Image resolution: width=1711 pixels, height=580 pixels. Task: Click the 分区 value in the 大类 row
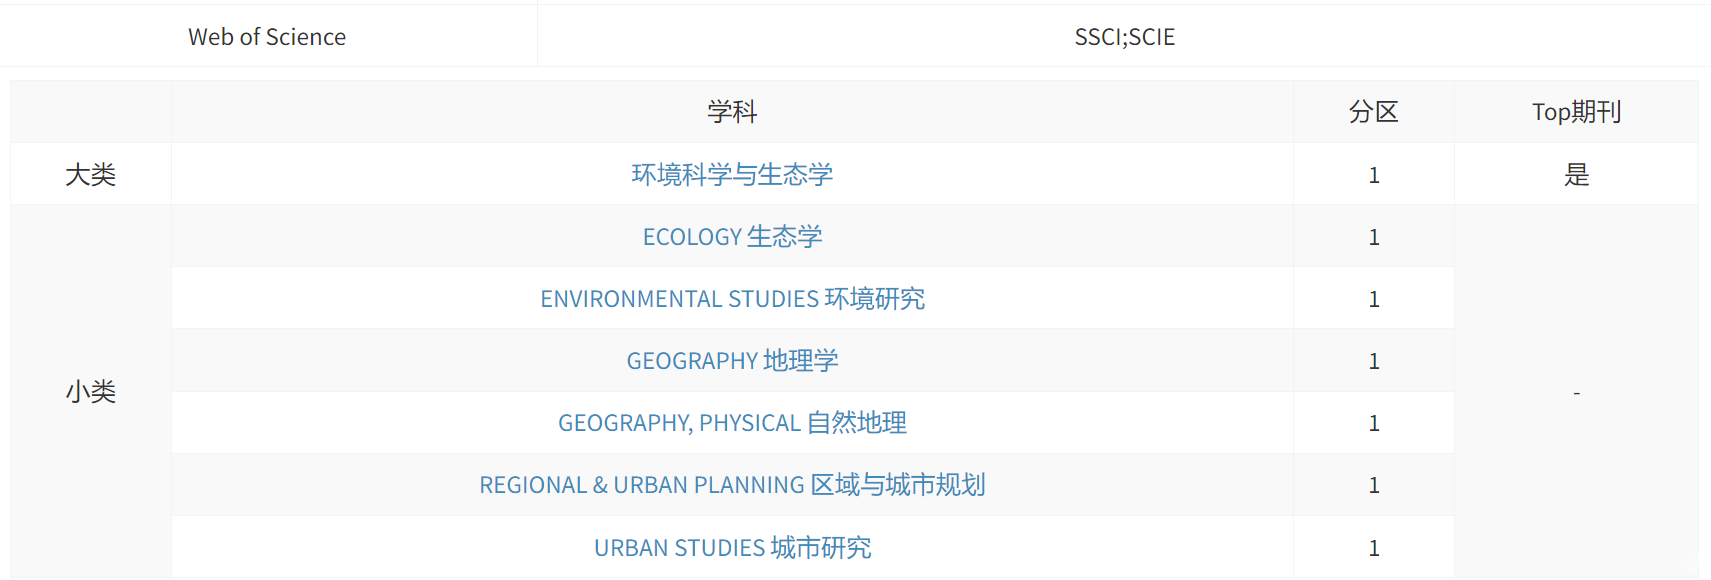(1374, 175)
